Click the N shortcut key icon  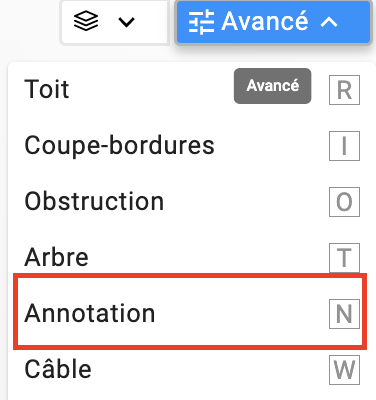click(344, 314)
